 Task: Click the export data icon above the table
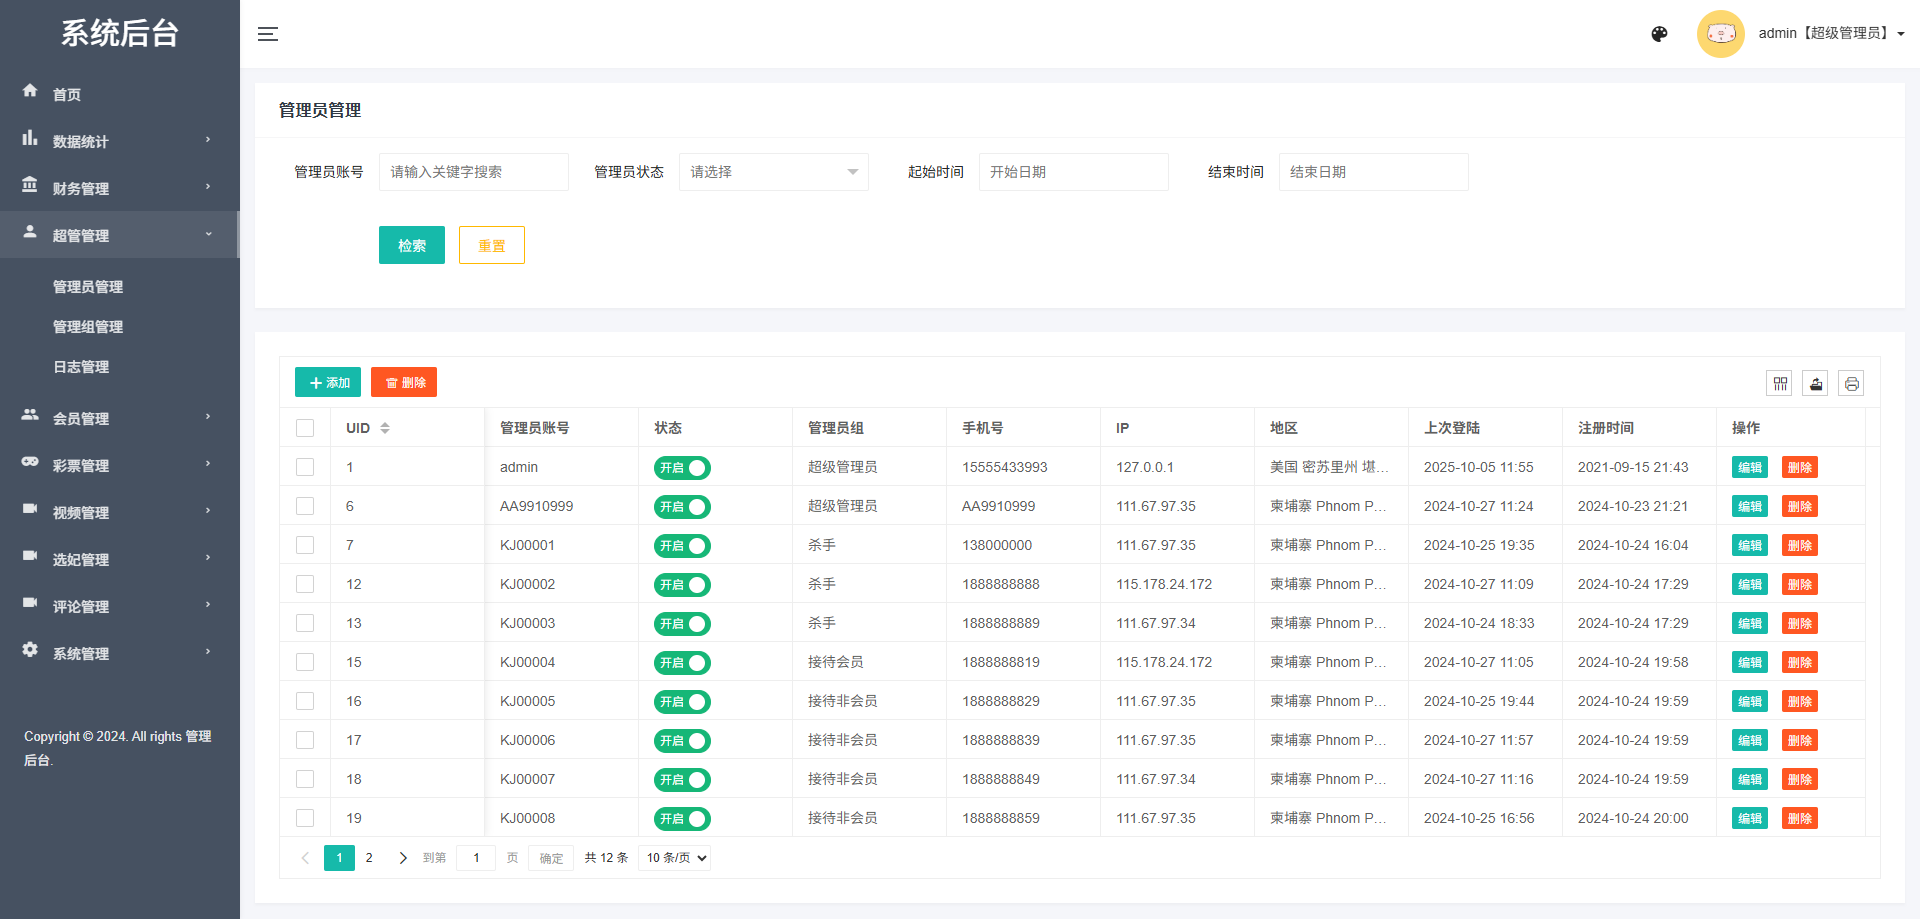click(x=1815, y=383)
